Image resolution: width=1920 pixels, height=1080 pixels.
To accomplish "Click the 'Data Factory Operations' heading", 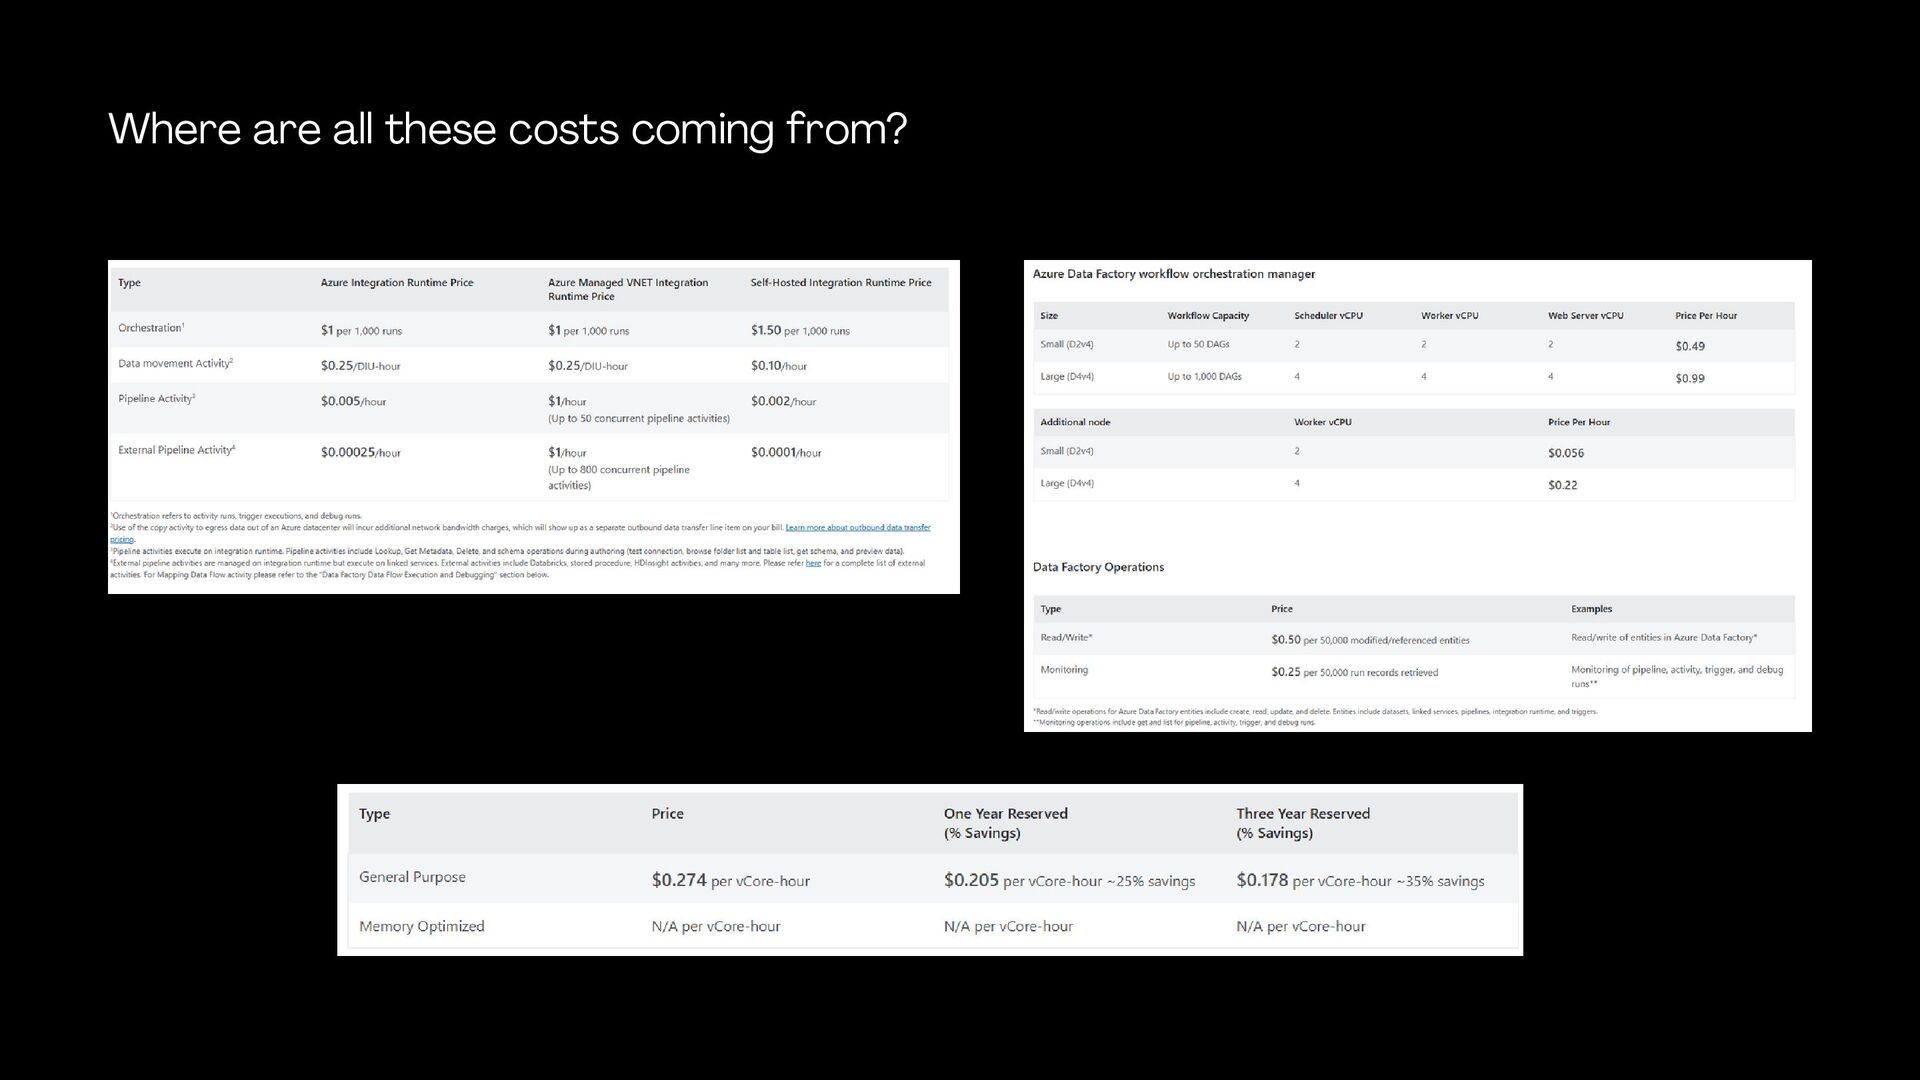I will point(1098,567).
